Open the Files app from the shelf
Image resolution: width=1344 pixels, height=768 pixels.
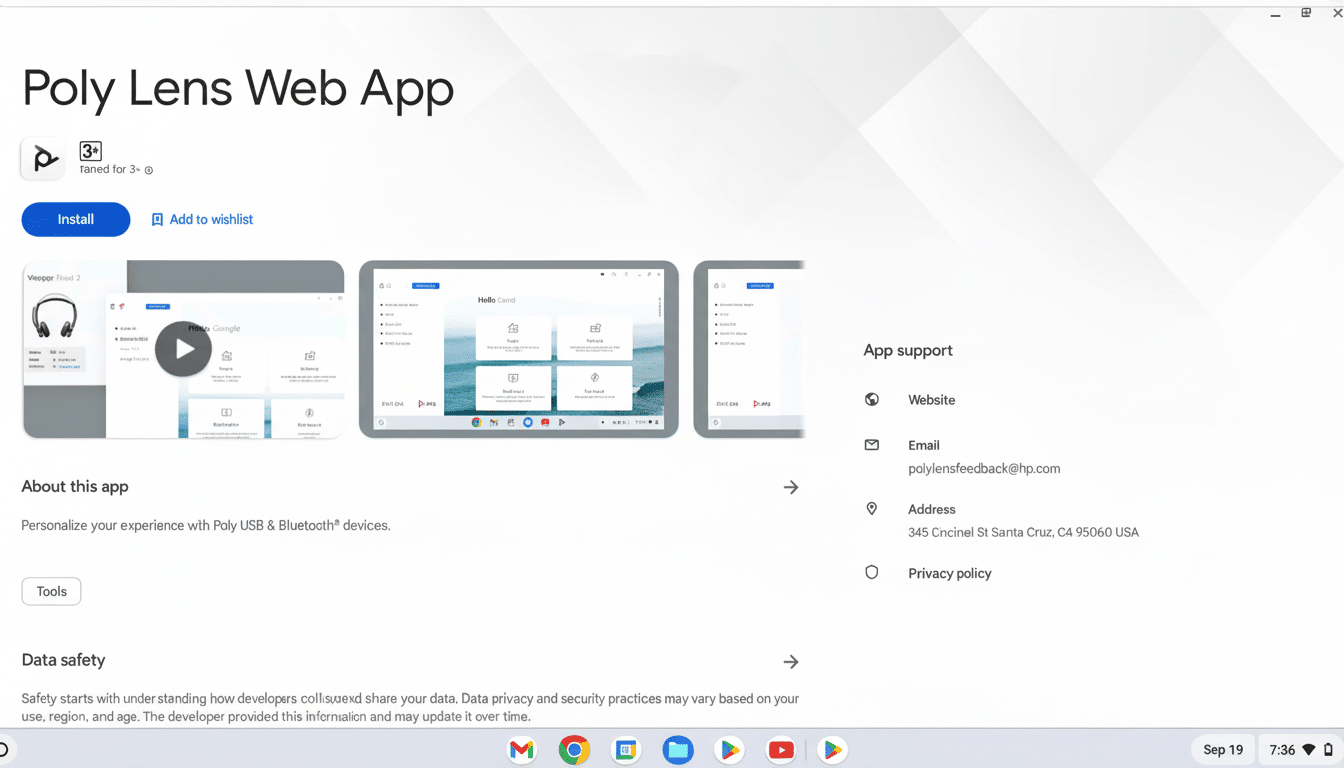point(678,749)
